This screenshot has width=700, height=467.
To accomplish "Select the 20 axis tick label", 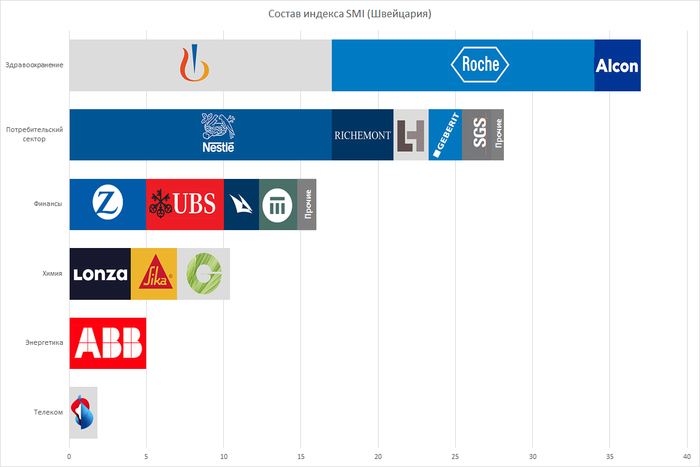I will coord(378,456).
